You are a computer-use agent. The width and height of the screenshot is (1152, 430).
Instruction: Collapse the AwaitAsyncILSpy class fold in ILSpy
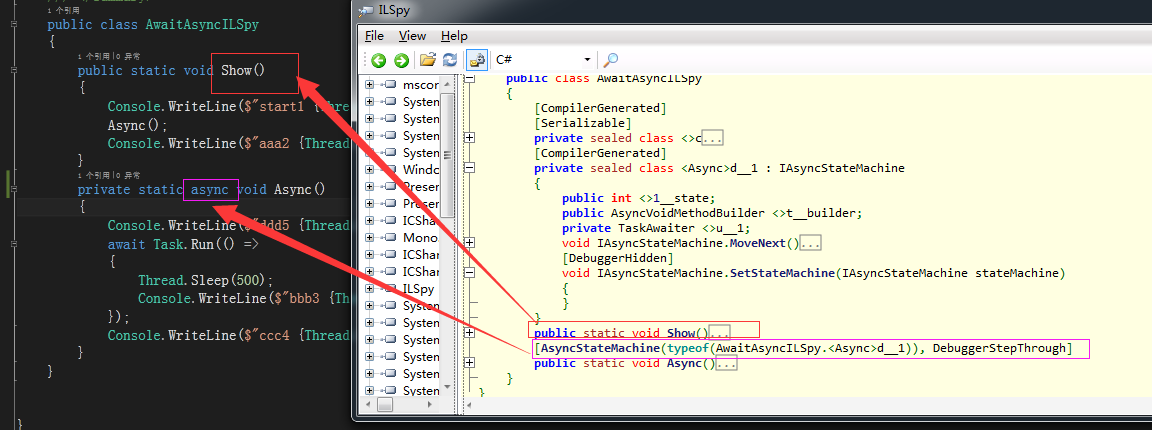click(x=470, y=79)
